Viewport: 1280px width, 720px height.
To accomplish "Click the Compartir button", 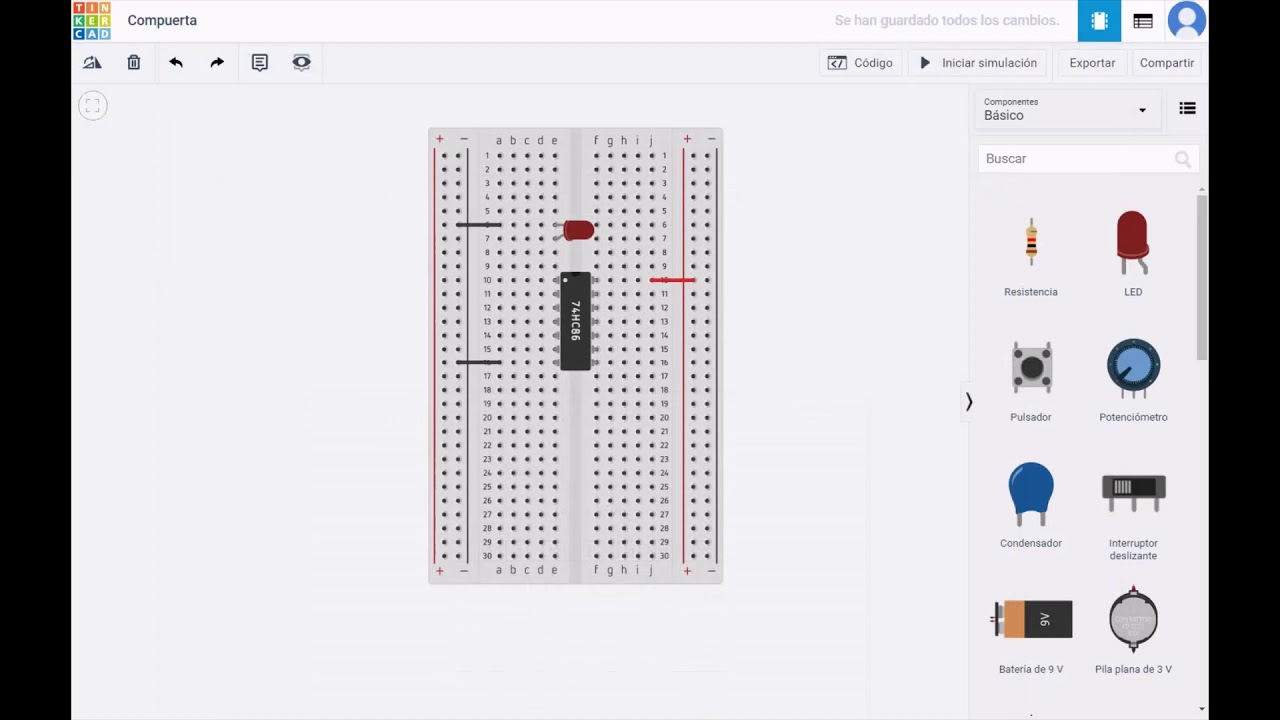I will 1167,62.
